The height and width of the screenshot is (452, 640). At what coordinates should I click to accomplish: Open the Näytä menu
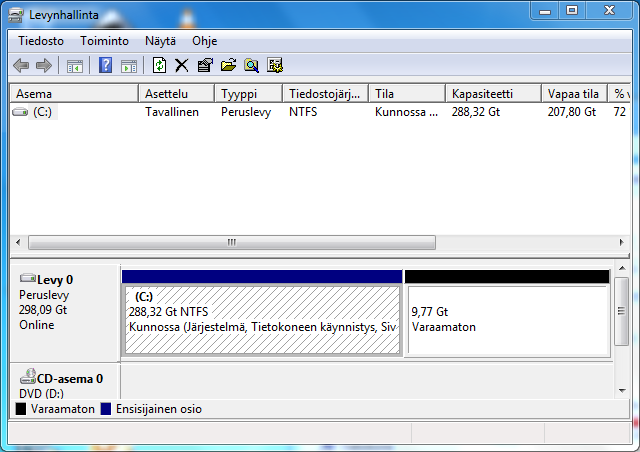coord(160,41)
